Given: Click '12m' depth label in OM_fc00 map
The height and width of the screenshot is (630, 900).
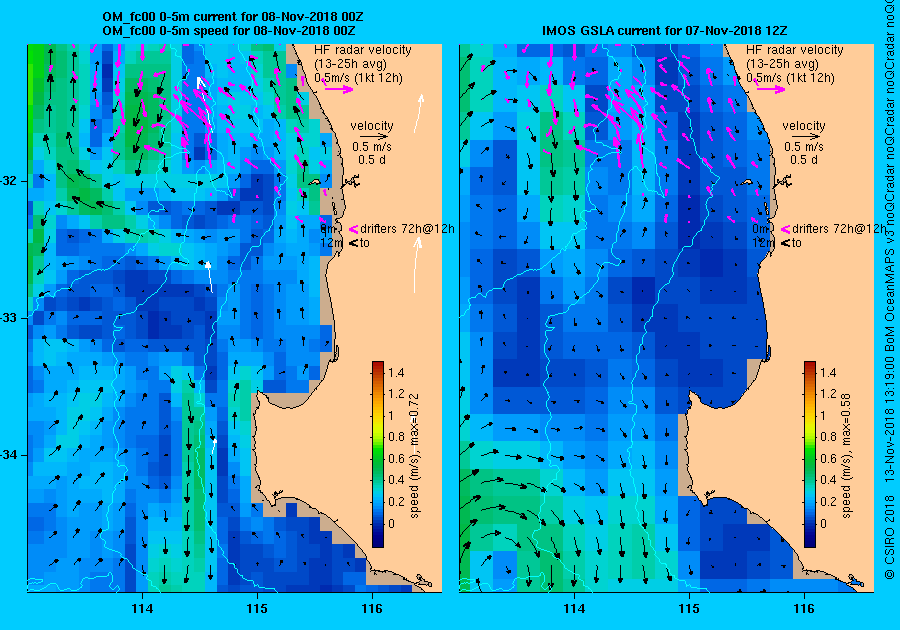Looking at the screenshot, I should pyautogui.click(x=332, y=243).
